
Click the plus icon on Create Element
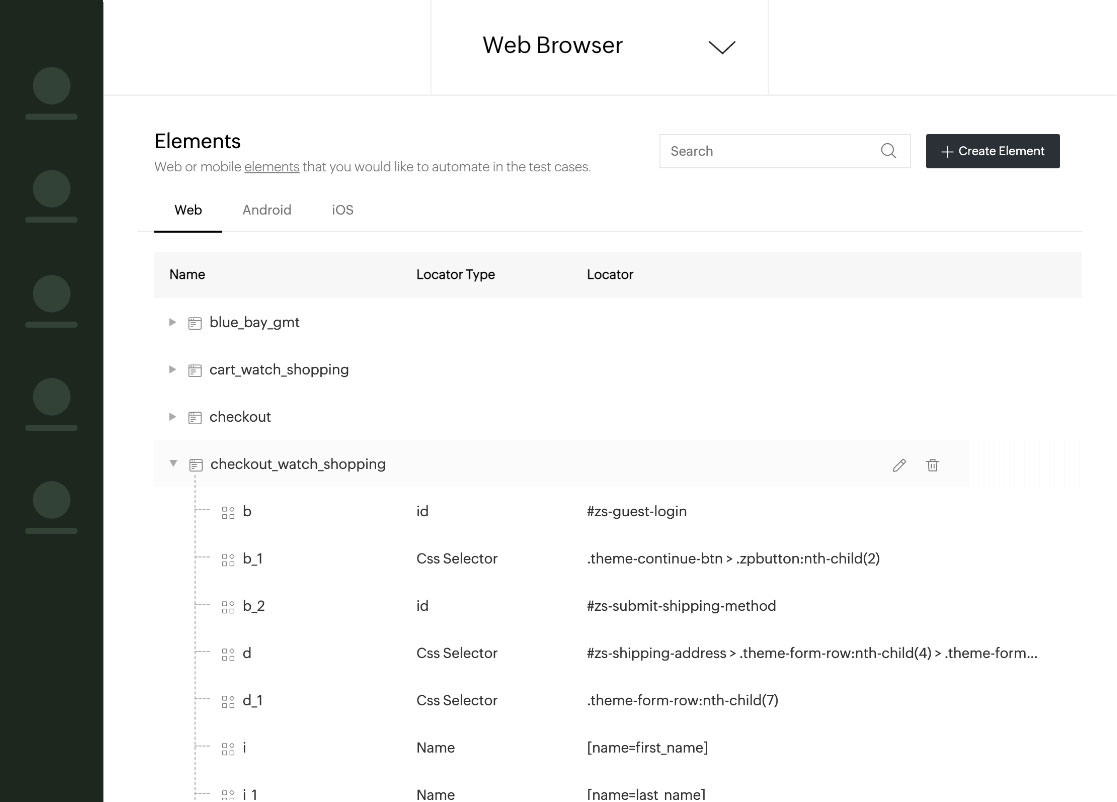pyautogui.click(x=947, y=152)
